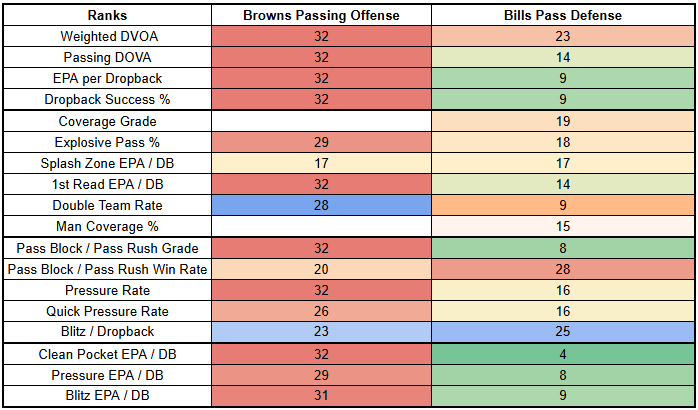Select Browns Quick Pressure Rate value 26

[322, 312]
